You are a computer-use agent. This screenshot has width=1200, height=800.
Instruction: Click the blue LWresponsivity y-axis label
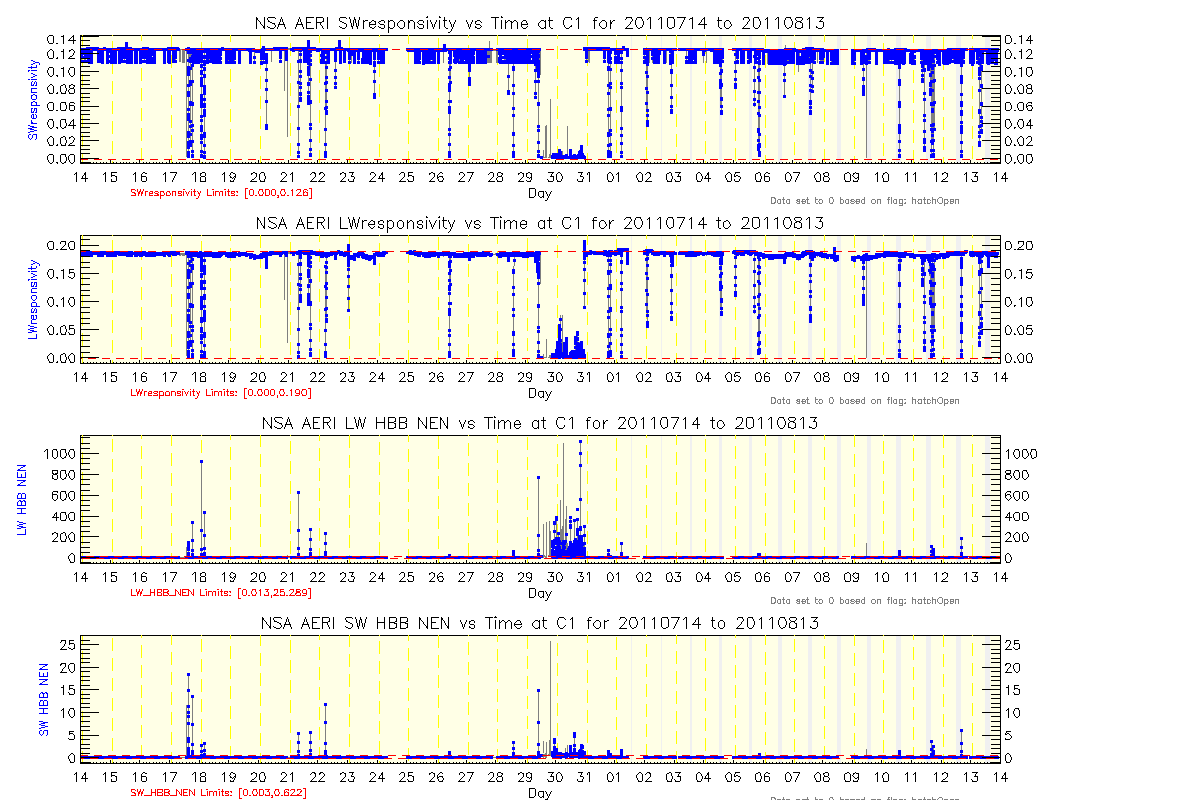coord(33,298)
